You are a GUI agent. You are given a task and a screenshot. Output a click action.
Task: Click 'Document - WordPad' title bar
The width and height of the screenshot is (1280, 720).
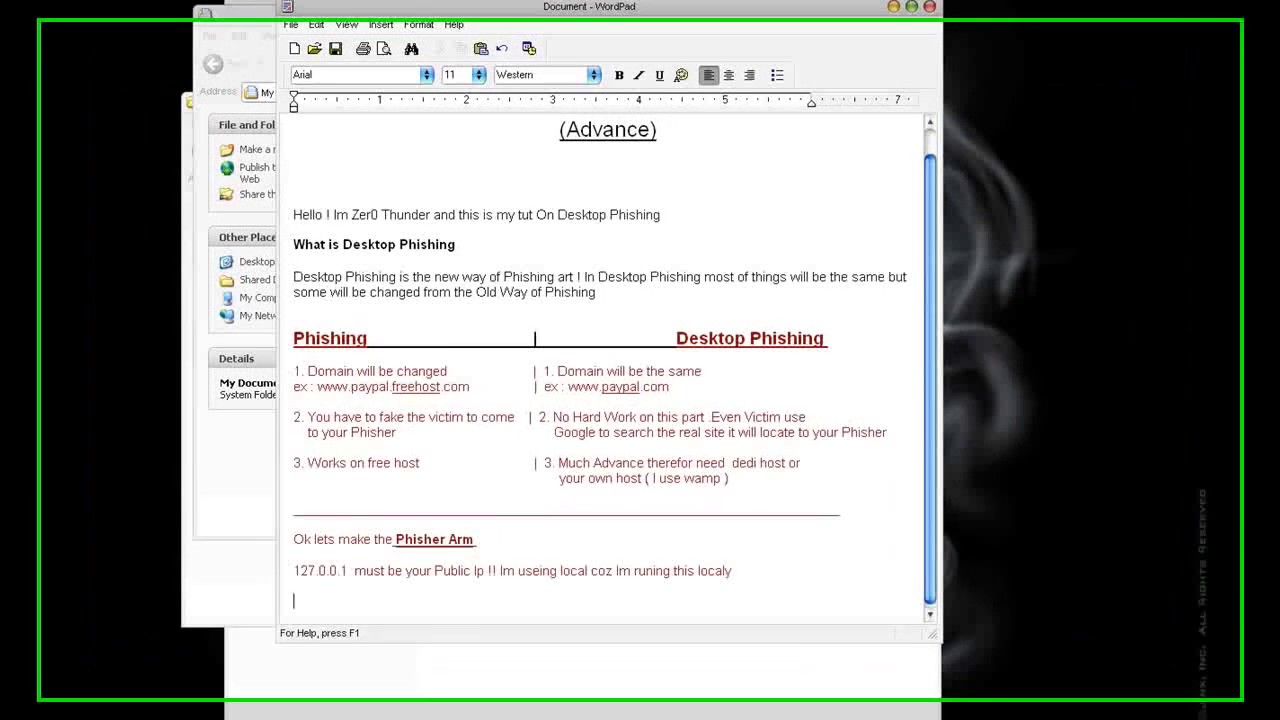(589, 7)
